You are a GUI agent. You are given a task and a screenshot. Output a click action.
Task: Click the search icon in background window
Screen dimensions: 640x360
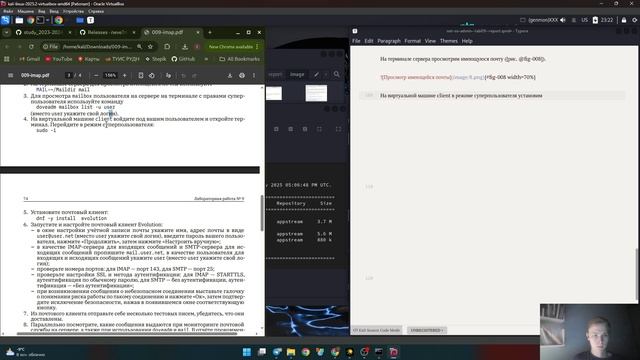coord(336,74)
